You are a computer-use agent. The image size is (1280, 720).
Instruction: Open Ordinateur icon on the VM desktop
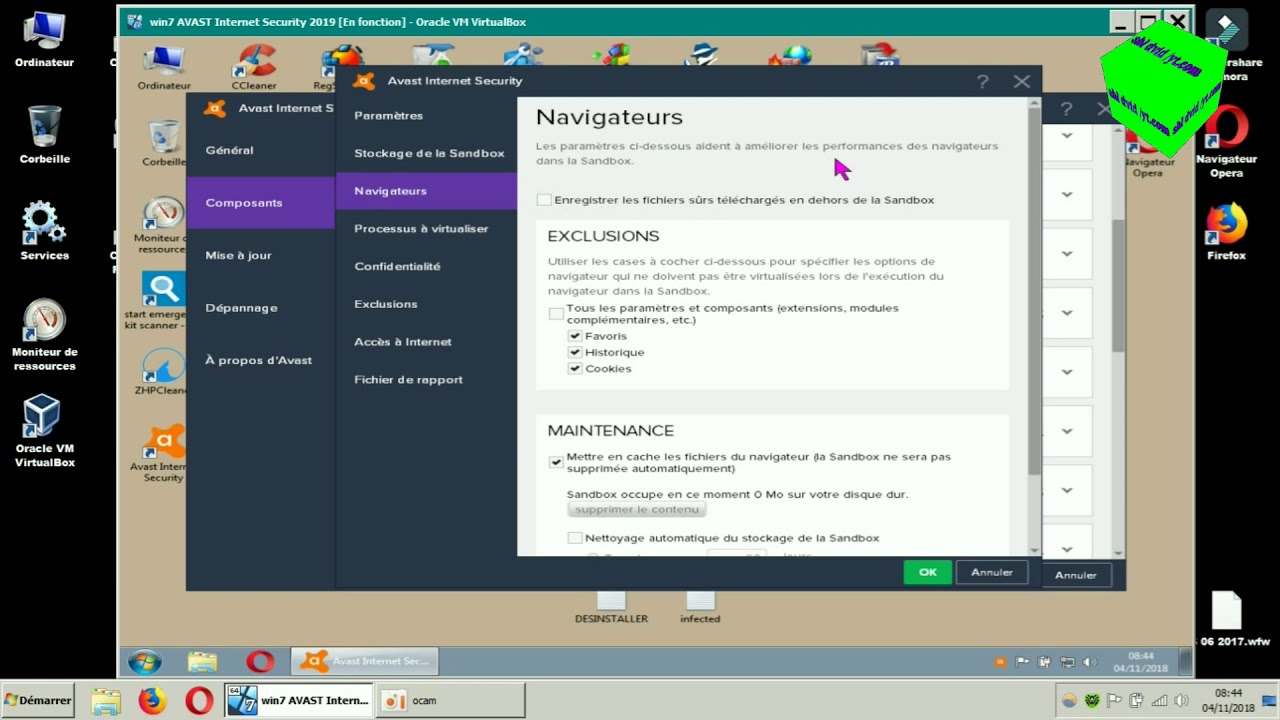tap(164, 66)
